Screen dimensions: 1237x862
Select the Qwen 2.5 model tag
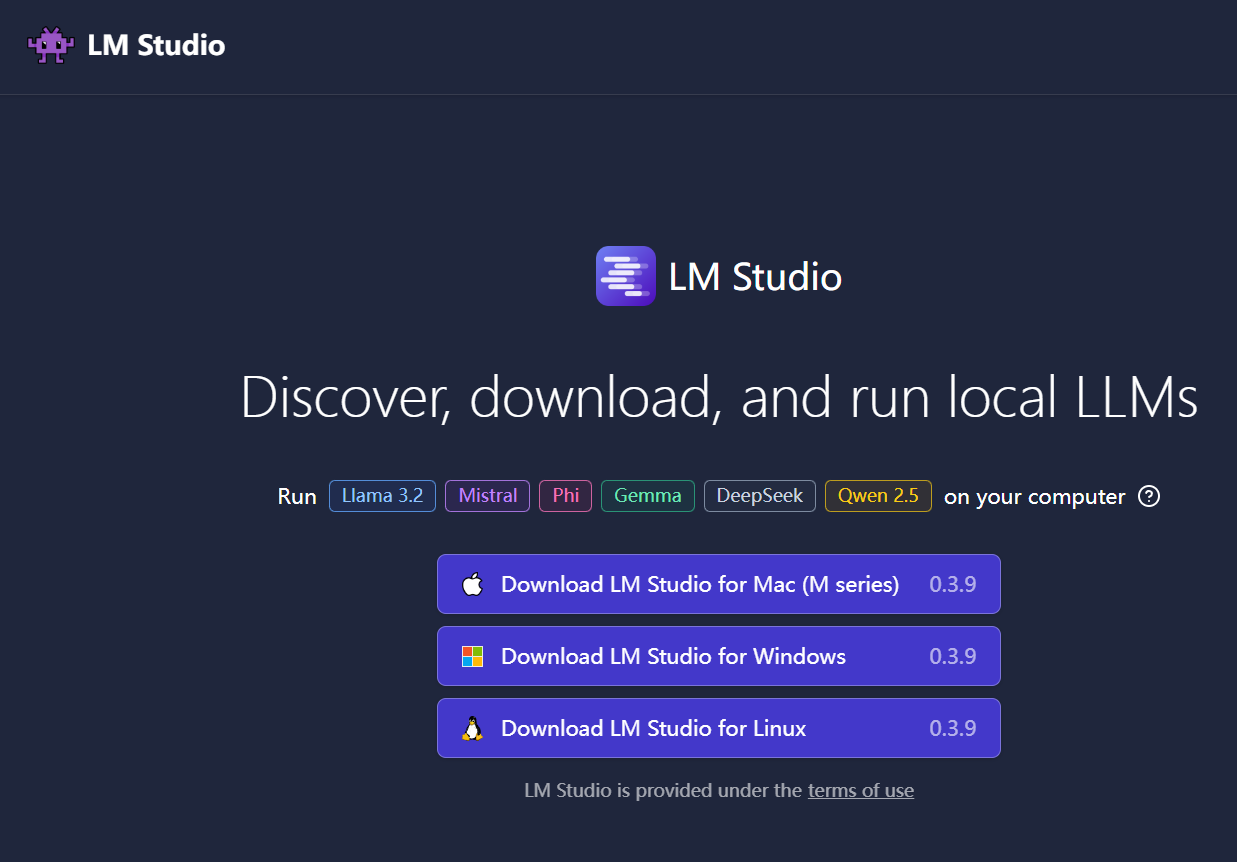coord(878,496)
